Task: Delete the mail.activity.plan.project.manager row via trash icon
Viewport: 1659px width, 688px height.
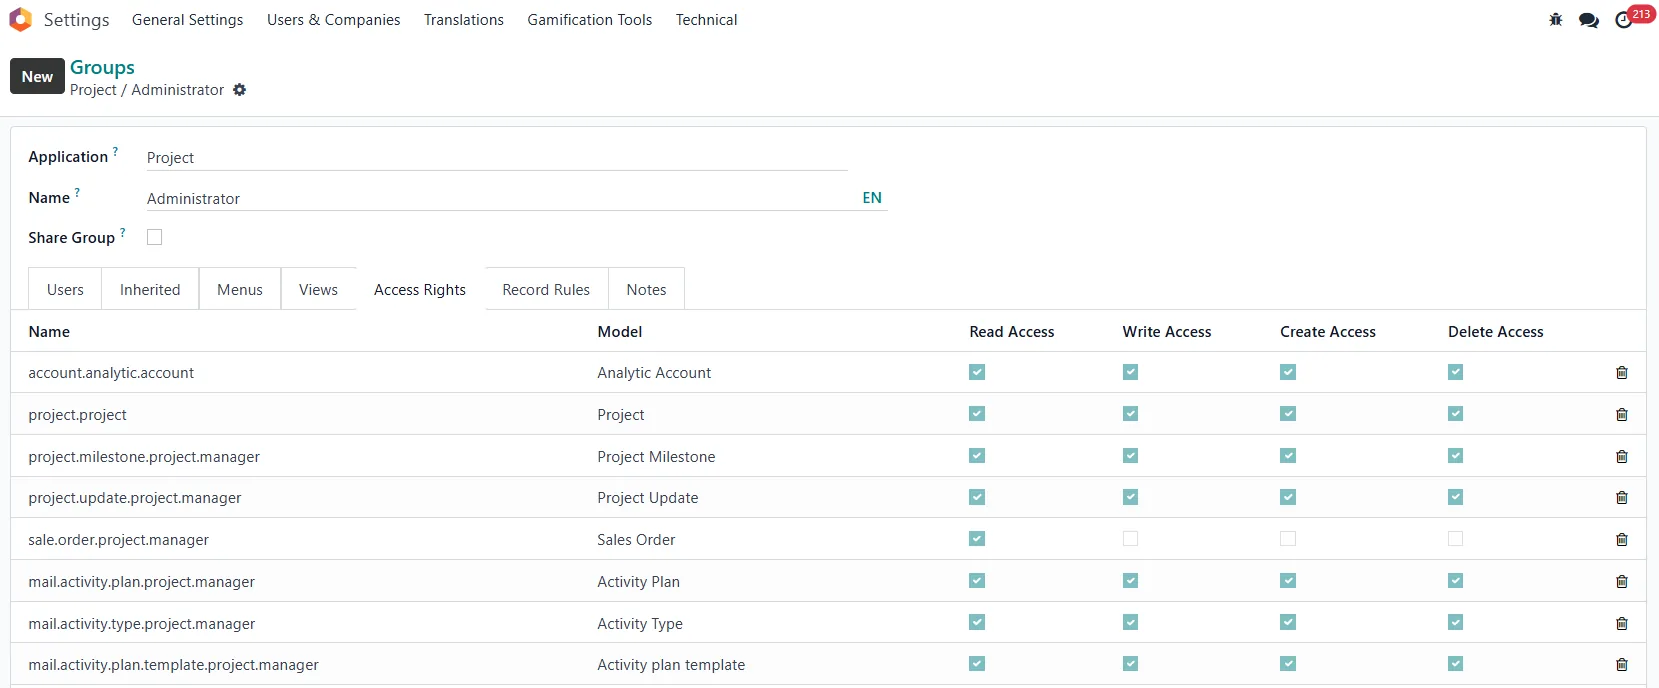Action: point(1621,581)
